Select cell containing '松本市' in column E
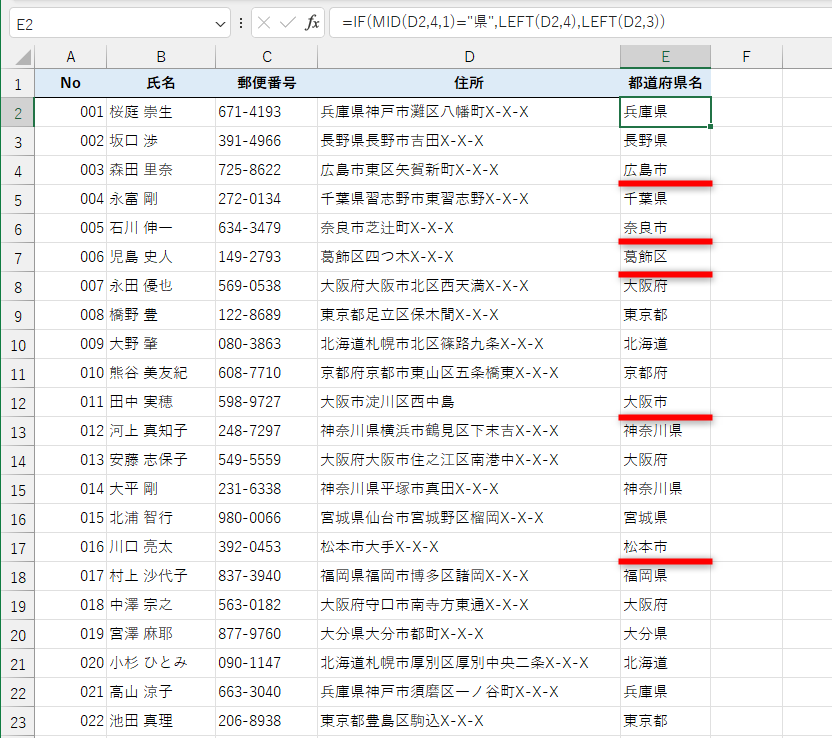Image resolution: width=832 pixels, height=738 pixels. pos(665,547)
